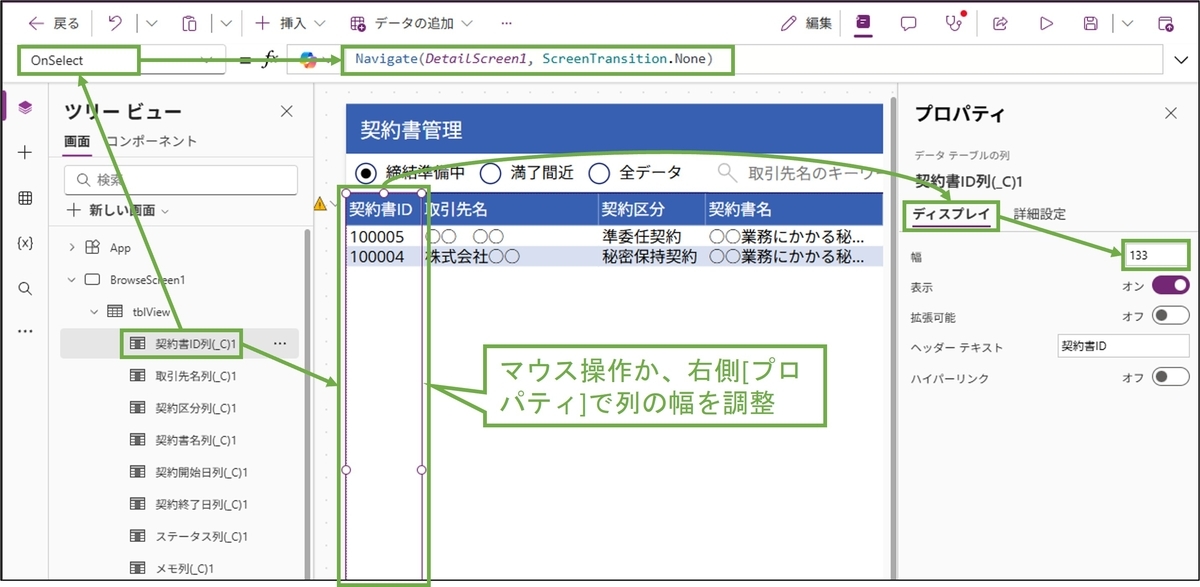Click the 取引先名 column header

click(x=510, y=210)
